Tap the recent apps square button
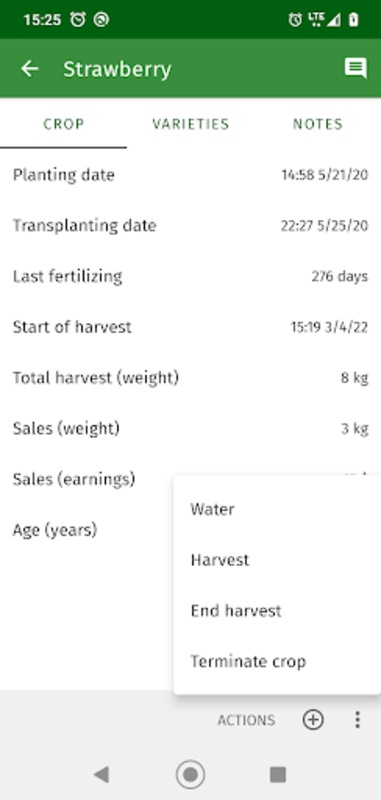The image size is (381, 800). pyautogui.click(x=278, y=775)
